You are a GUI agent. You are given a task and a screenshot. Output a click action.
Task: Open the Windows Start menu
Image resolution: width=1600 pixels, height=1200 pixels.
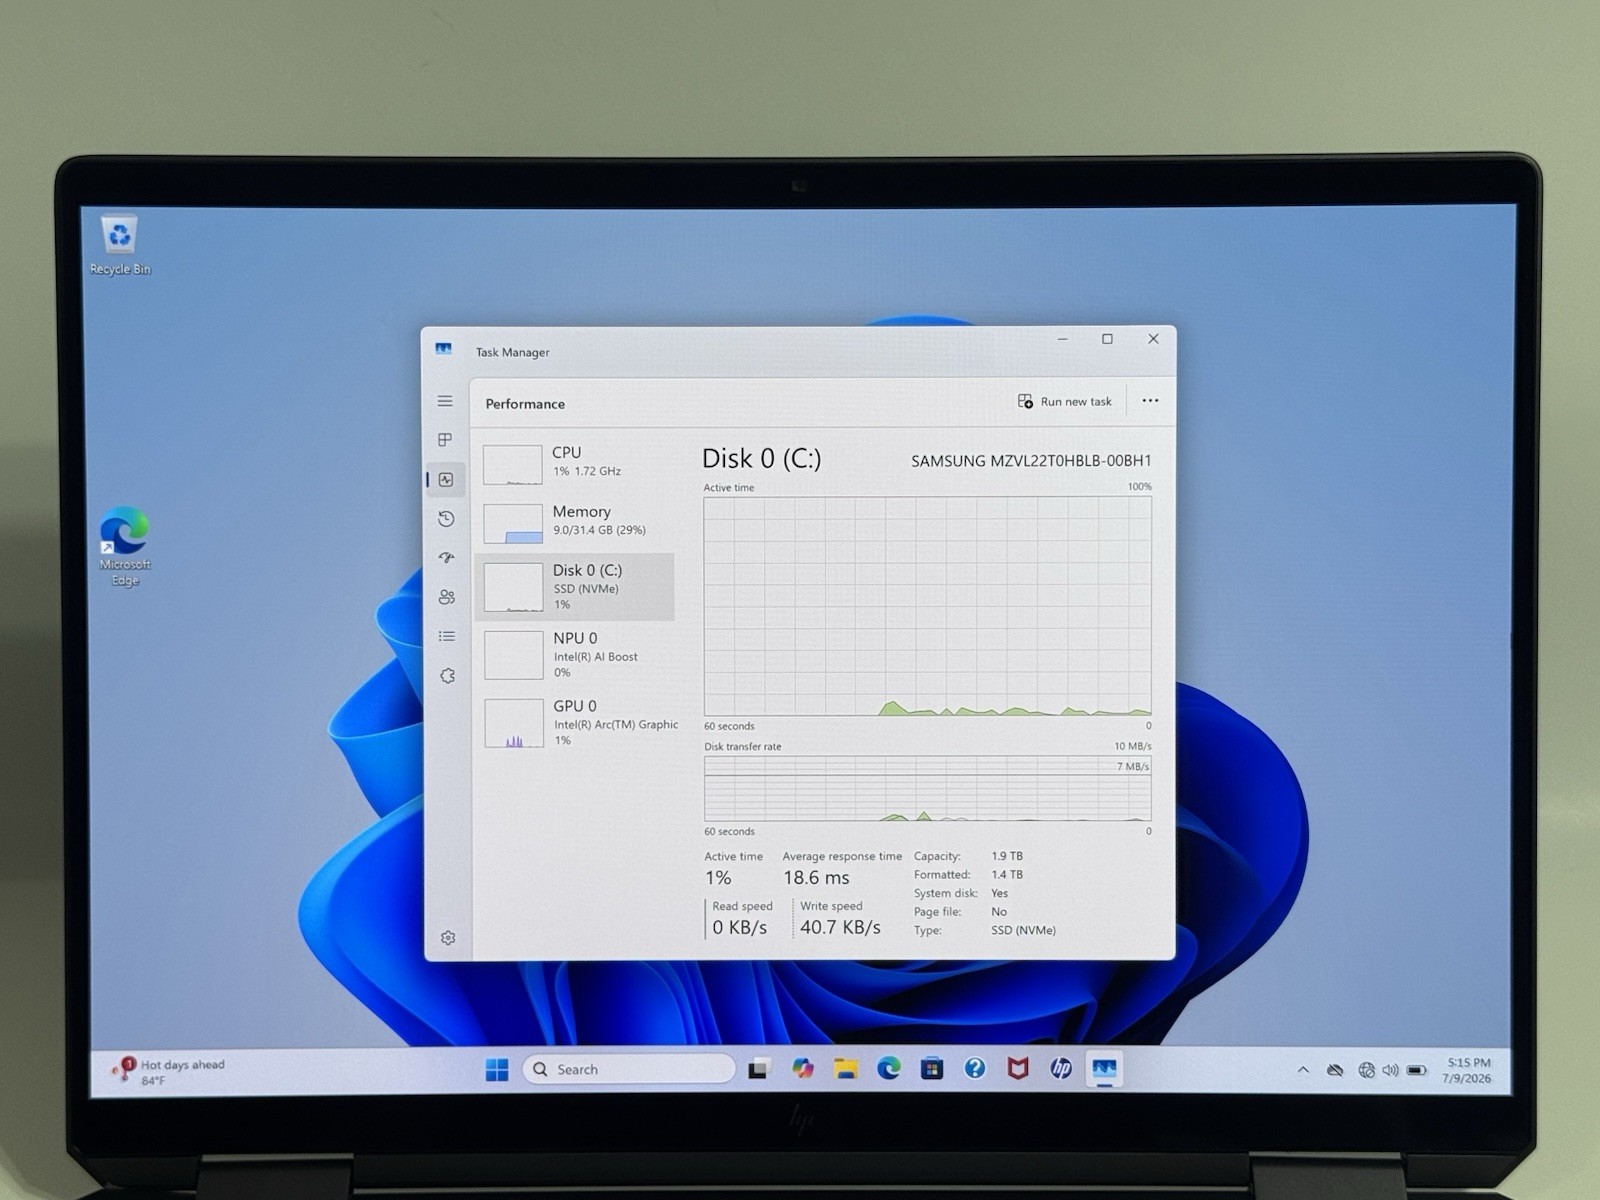(x=497, y=1069)
